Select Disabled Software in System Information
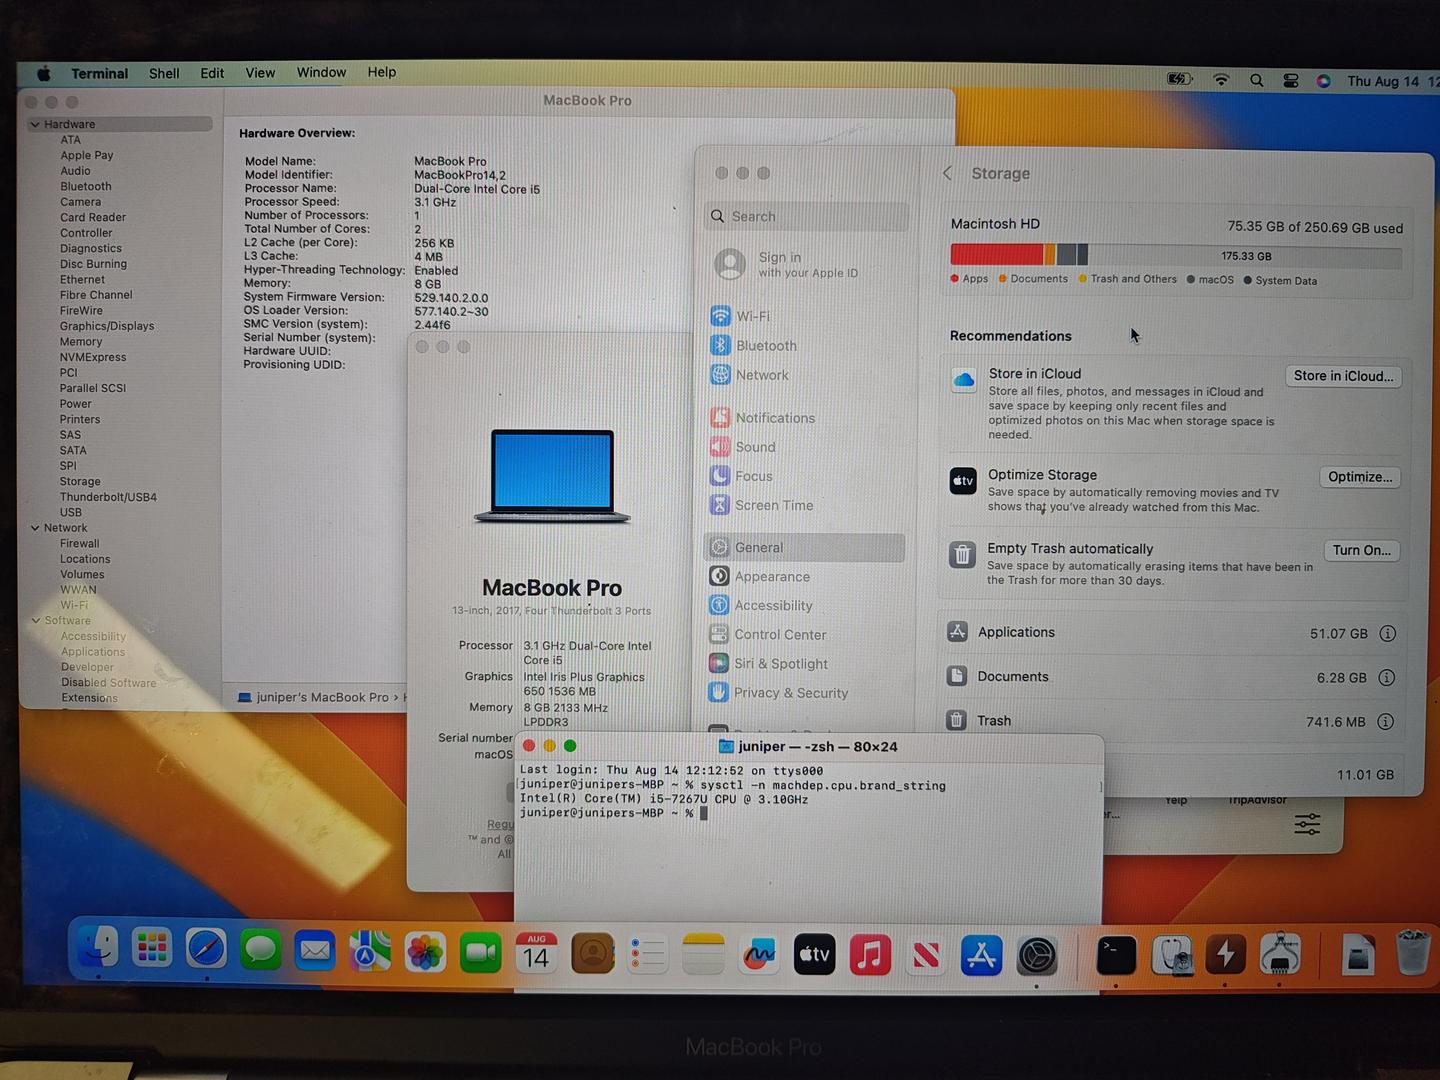The image size is (1440, 1080). 109,683
